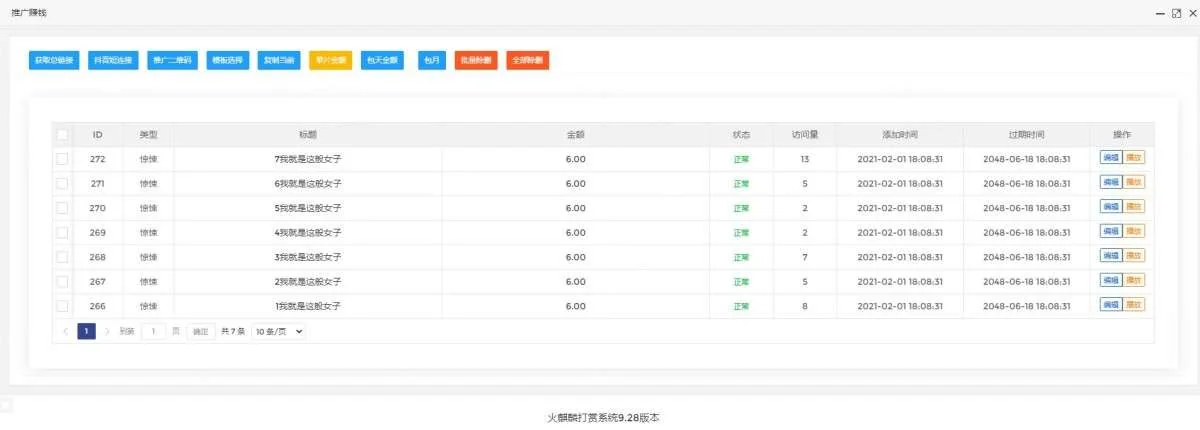Check the checkbox for row ID 272
The width and height of the screenshot is (1200, 430).
point(62,159)
